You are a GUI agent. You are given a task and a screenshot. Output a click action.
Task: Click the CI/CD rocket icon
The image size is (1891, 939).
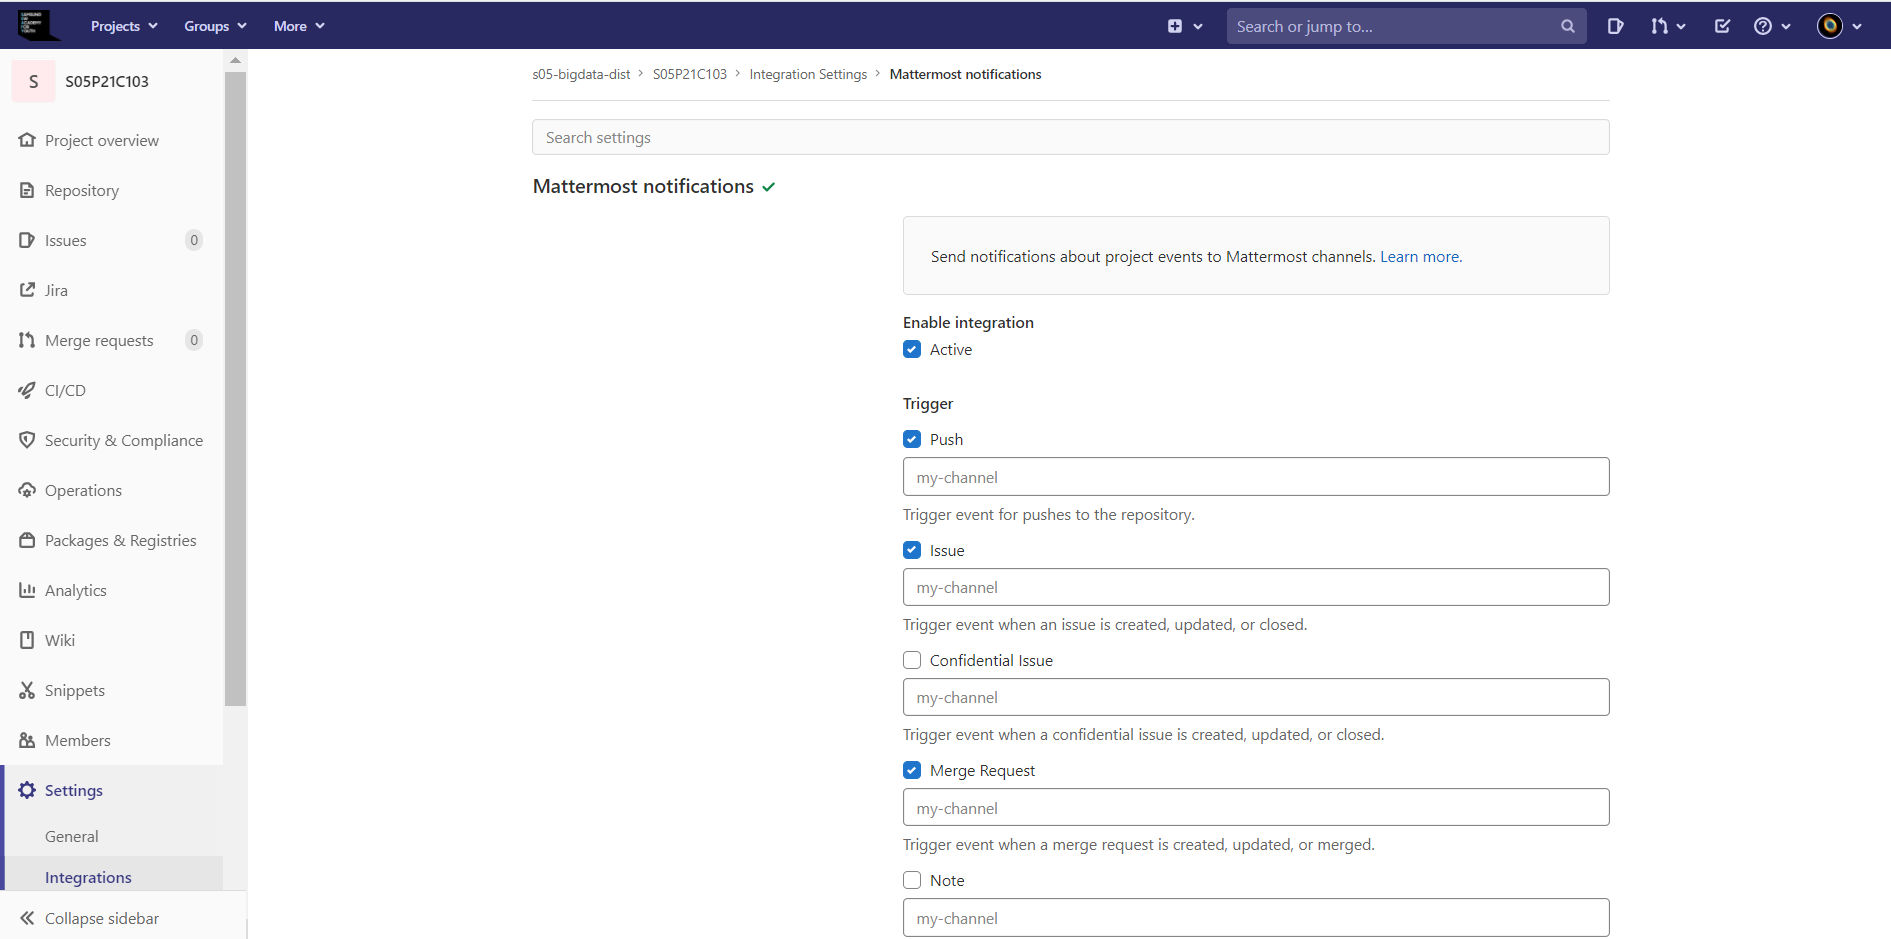[27, 390]
